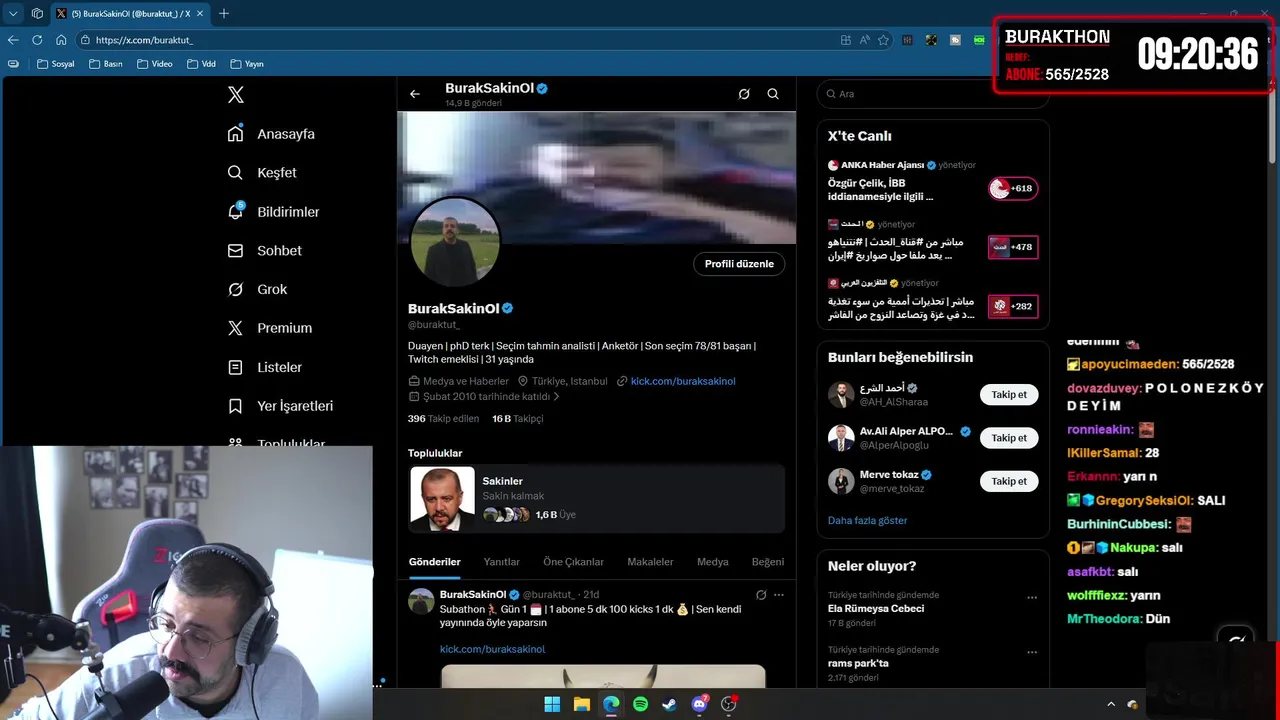
Task: Open Yayın bookmarks folder
Action: coord(247,64)
